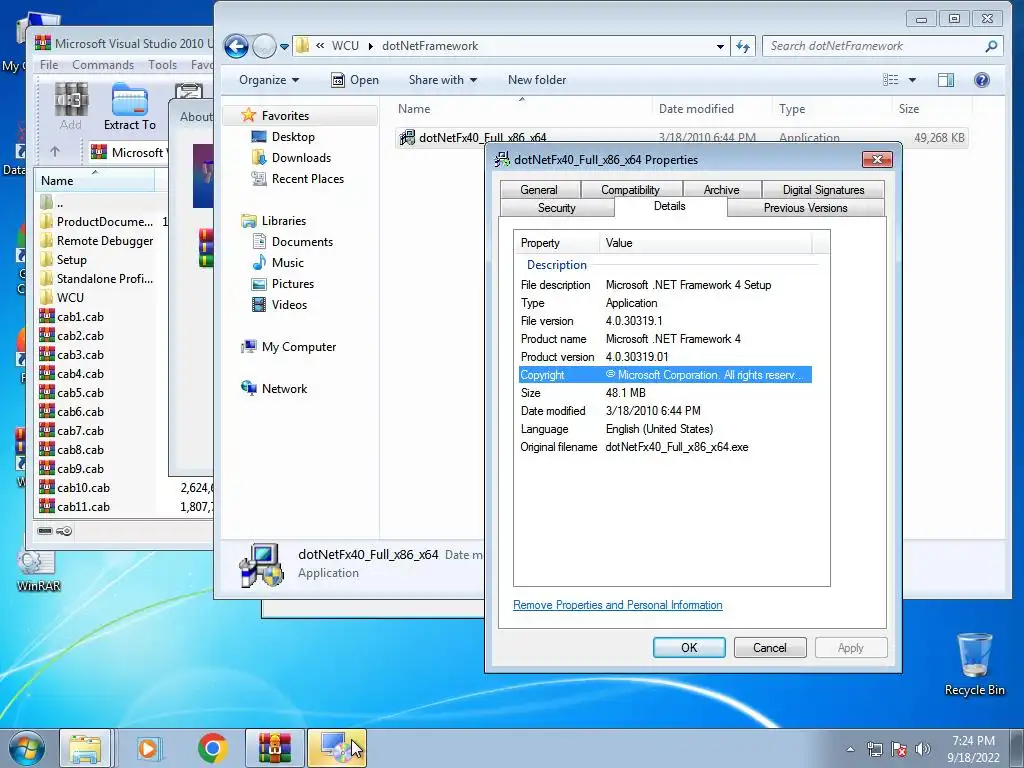Open Videos library
The width and height of the screenshot is (1024, 768).
[x=289, y=304]
